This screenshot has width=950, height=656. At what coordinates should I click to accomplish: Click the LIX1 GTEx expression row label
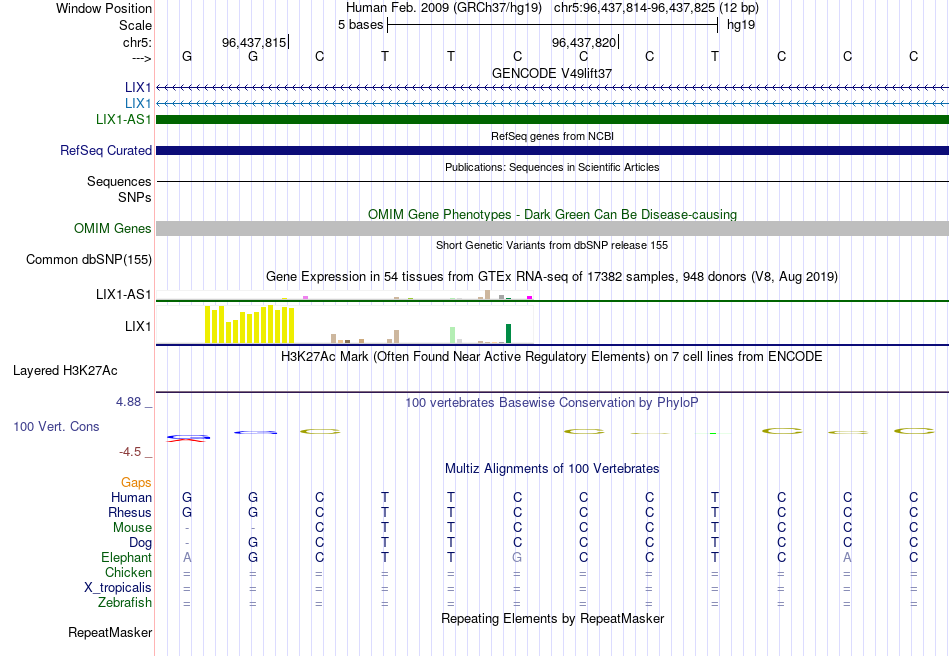(x=138, y=326)
